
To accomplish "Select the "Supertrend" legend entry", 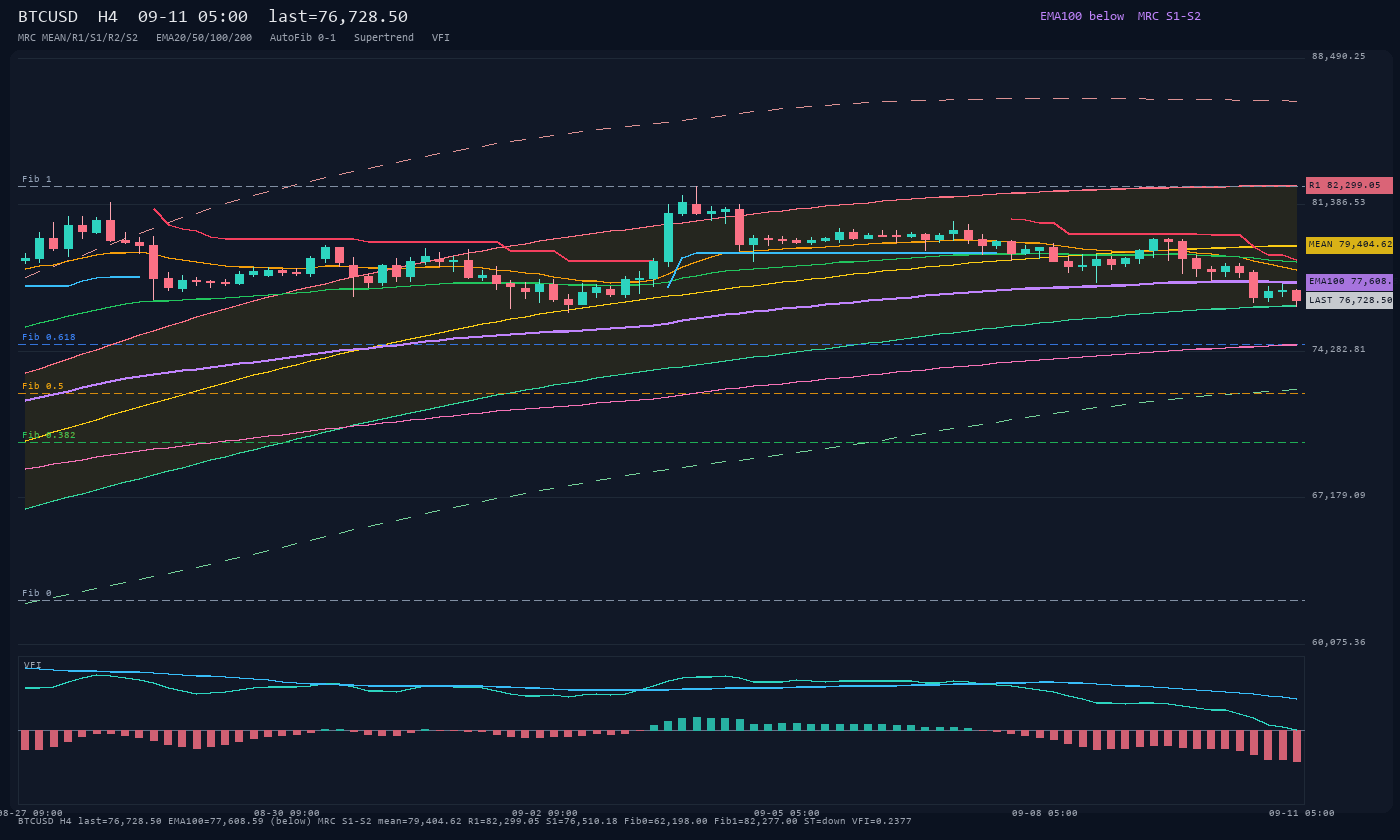I will pos(384,38).
